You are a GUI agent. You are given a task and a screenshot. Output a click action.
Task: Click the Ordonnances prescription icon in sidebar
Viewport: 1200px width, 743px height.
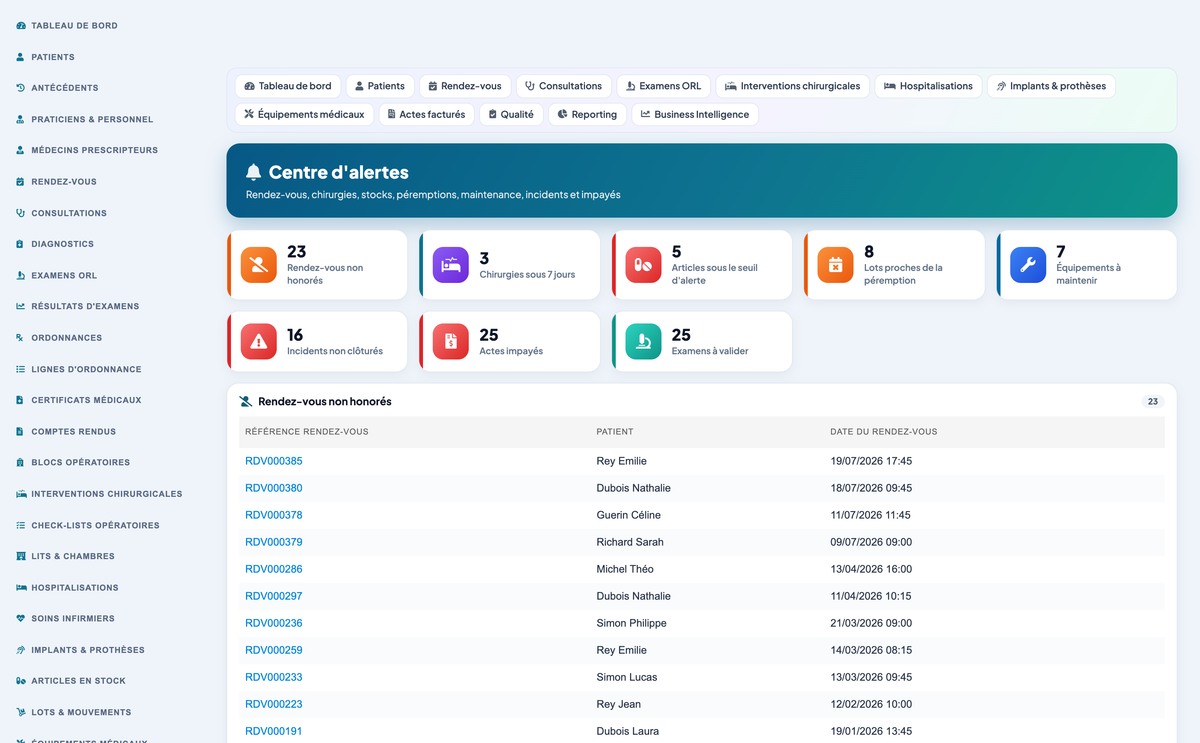(21, 338)
